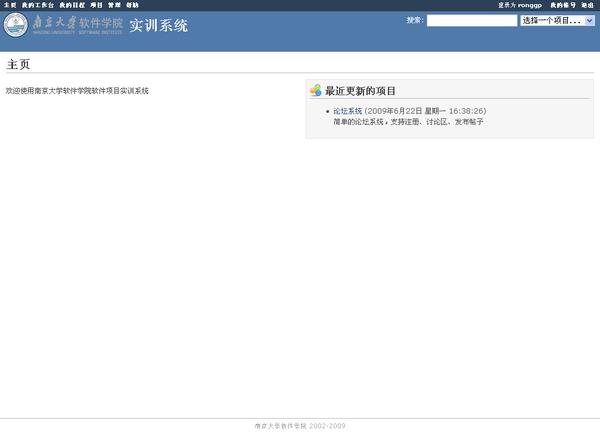Click the Nanjing University round logo

(x=16, y=25)
